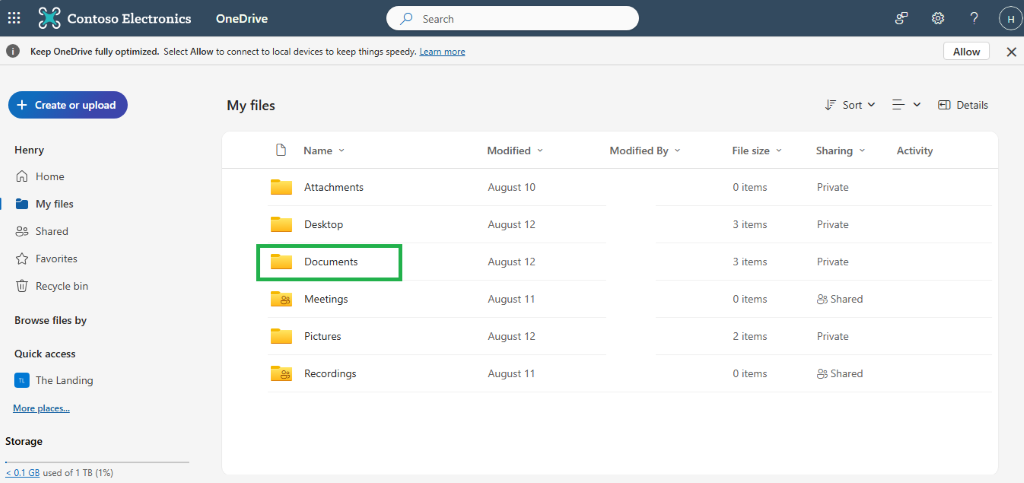The width and height of the screenshot is (1024, 483).
Task: Open the app launcher waffle icon
Action: tap(14, 18)
